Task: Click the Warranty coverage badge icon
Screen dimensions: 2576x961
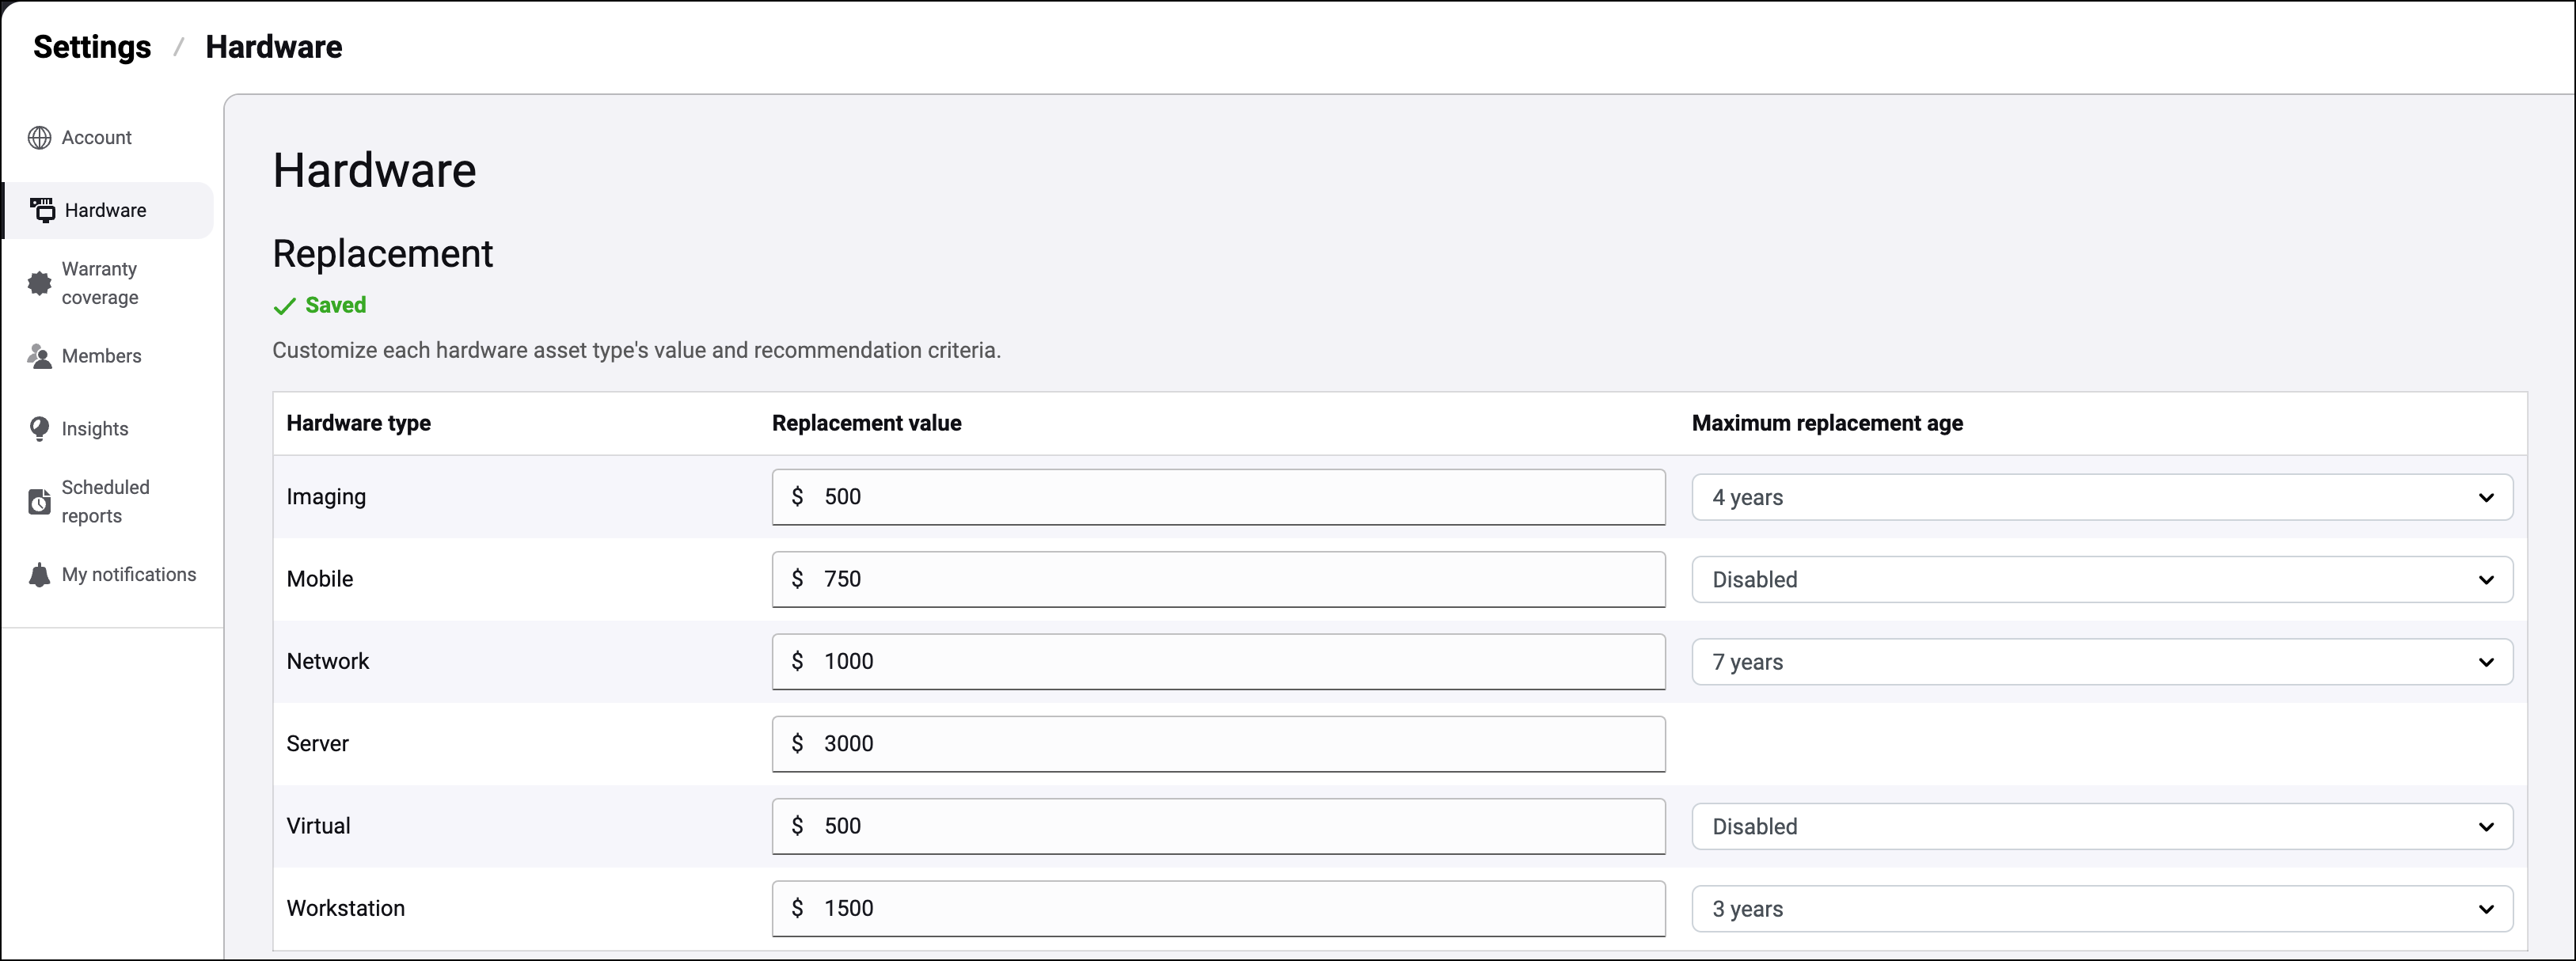Action: click(x=39, y=283)
